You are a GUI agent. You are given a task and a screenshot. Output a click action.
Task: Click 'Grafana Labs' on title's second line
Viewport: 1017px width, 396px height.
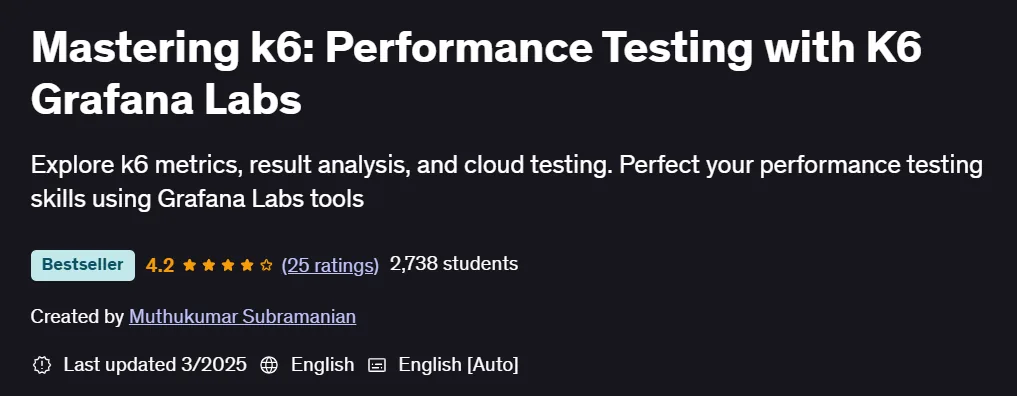coord(166,99)
